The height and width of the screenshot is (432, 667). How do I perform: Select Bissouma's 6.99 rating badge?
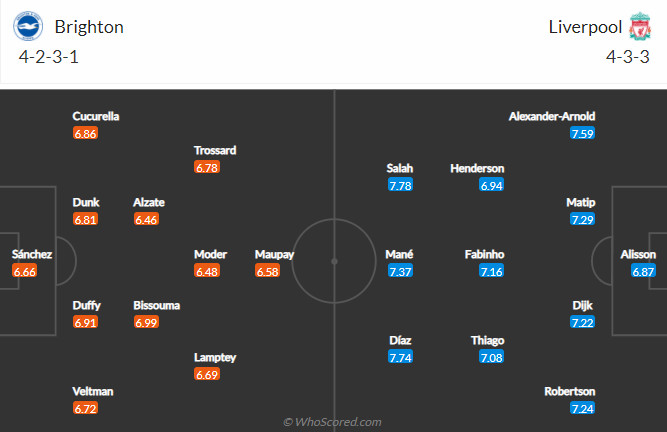pos(146,322)
